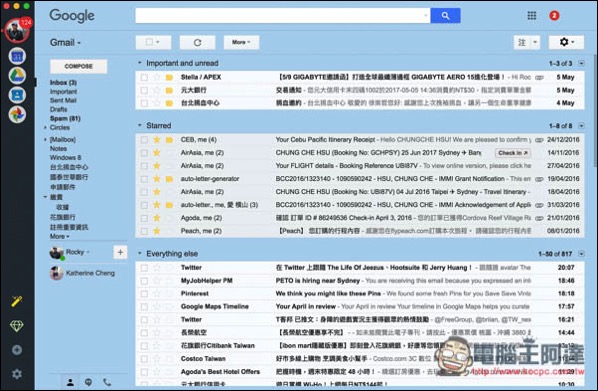
Task: Click the Google logo
Action: point(72,16)
